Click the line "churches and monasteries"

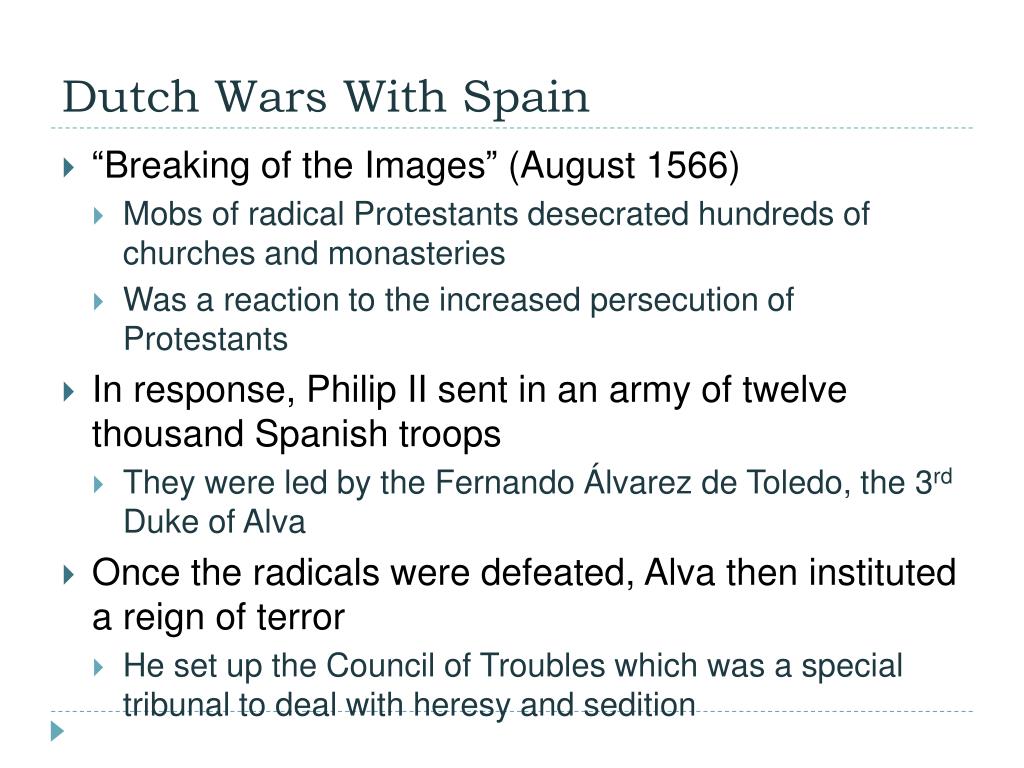[x=314, y=253]
